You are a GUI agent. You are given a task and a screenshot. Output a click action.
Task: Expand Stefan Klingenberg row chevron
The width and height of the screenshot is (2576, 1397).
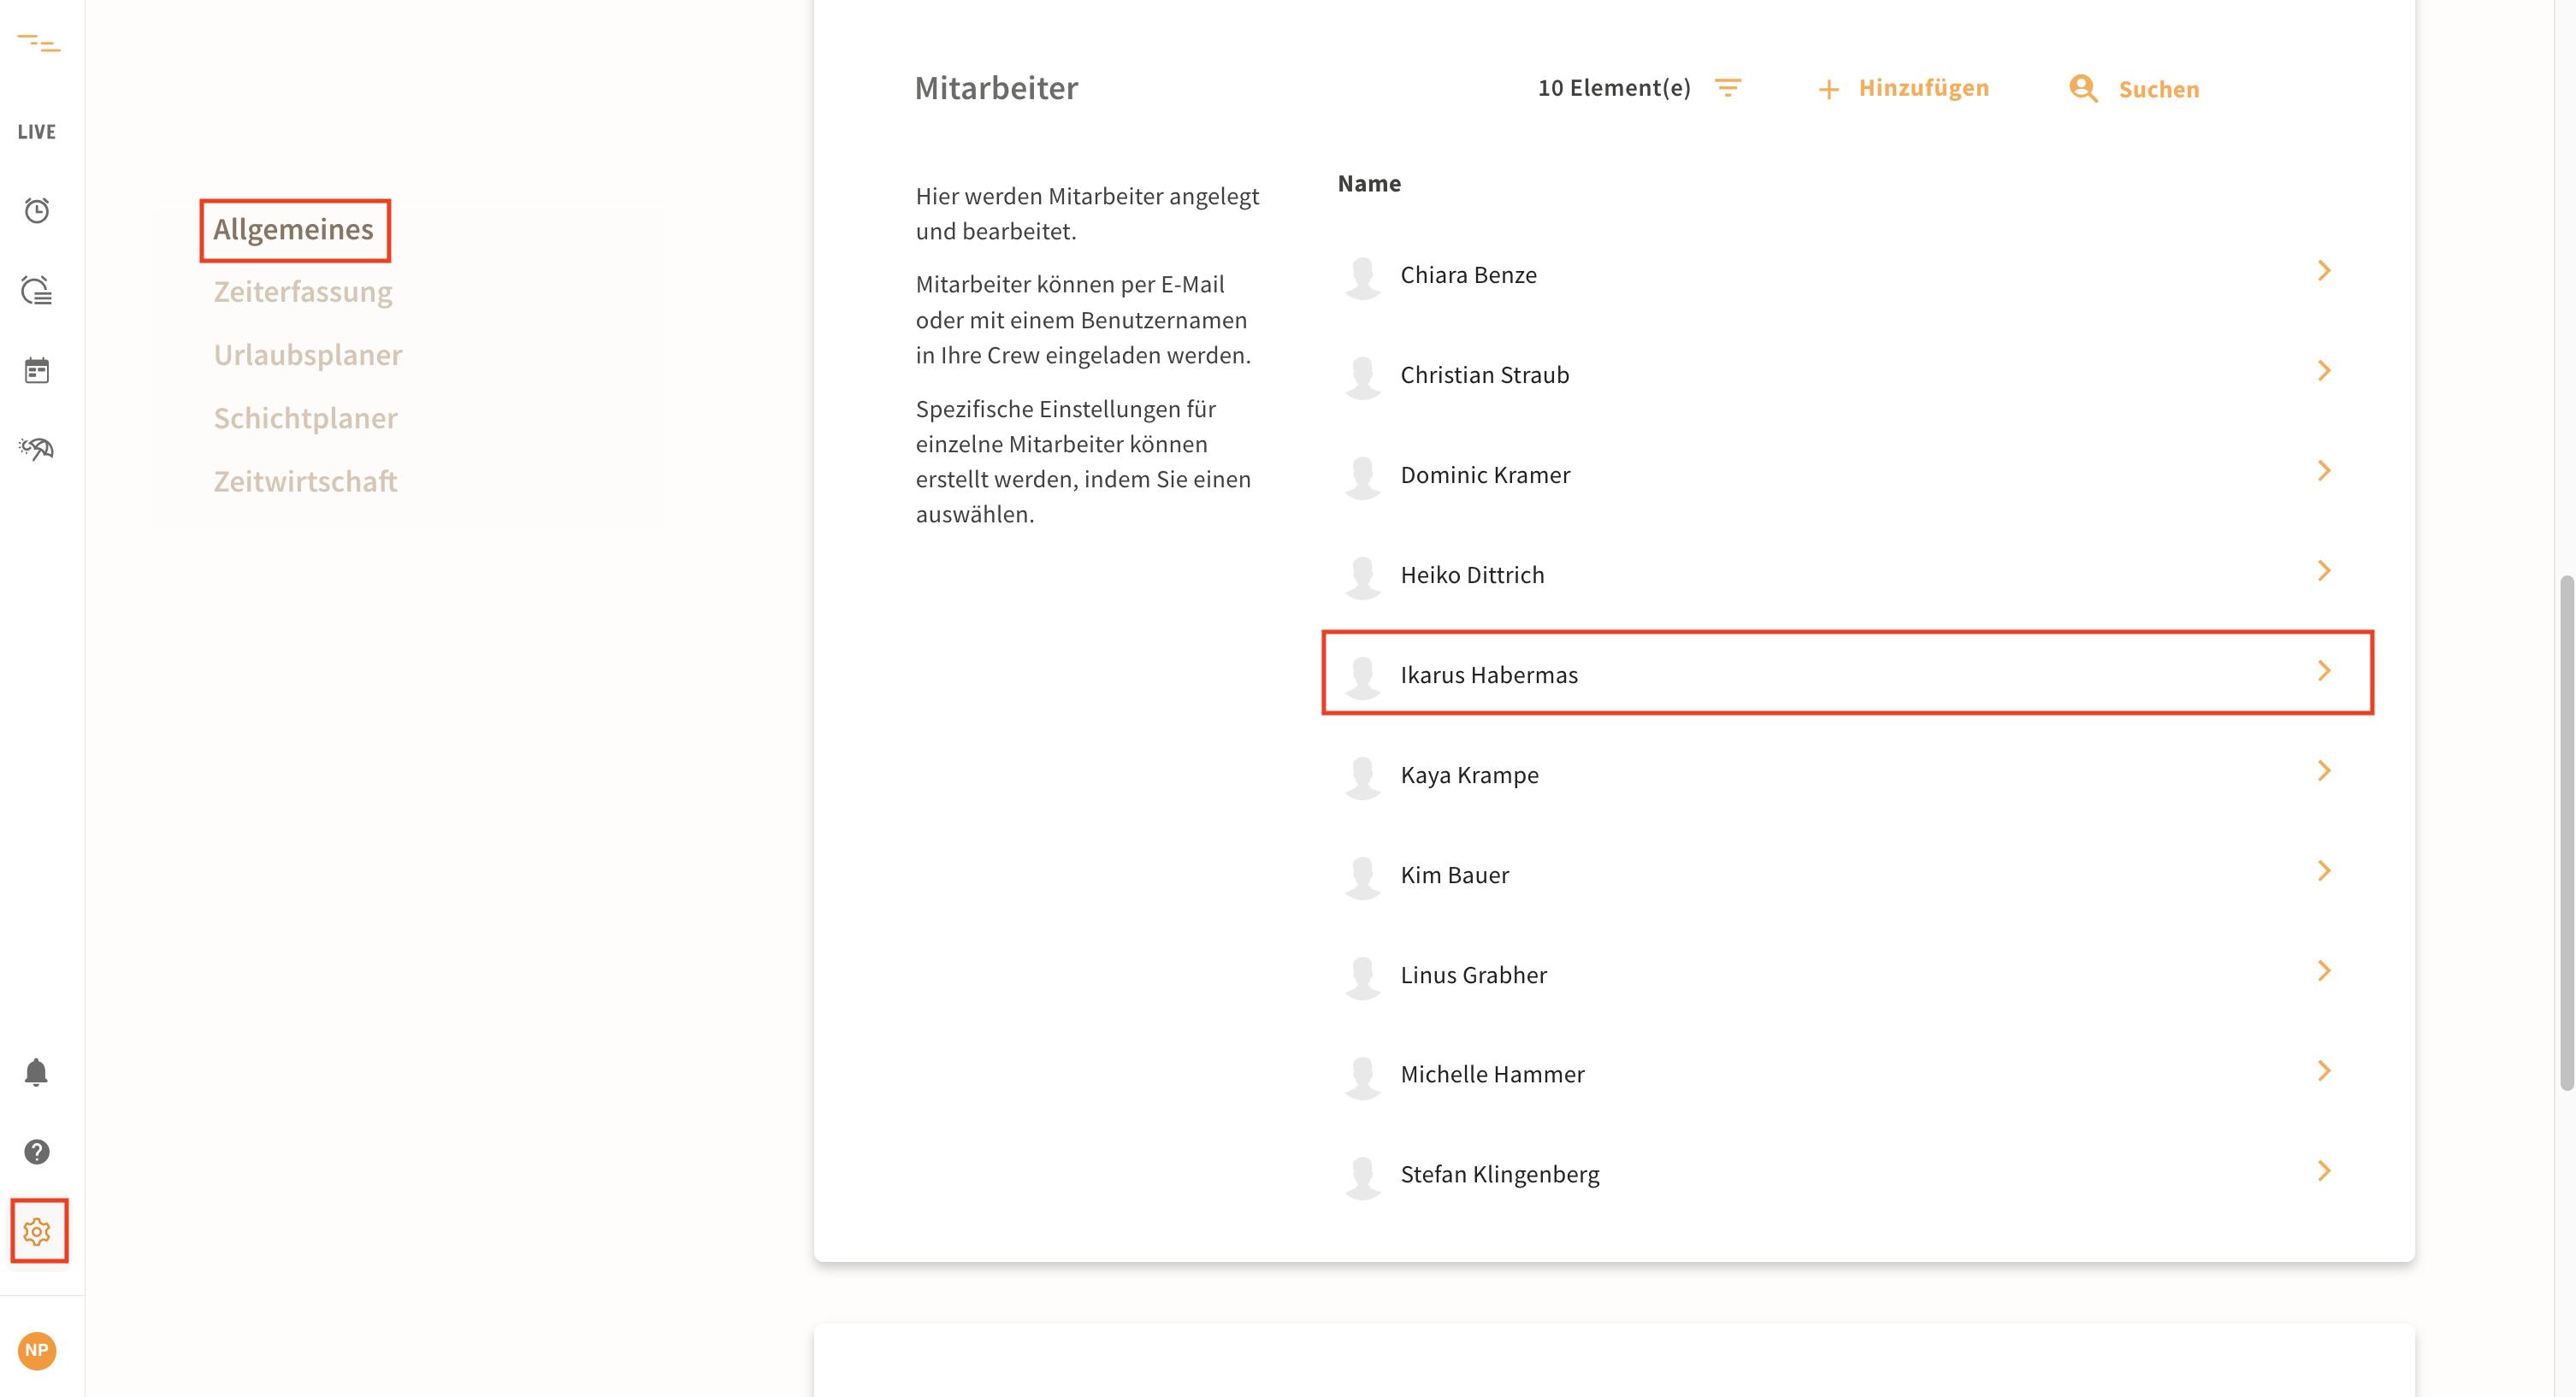[x=2323, y=1171]
